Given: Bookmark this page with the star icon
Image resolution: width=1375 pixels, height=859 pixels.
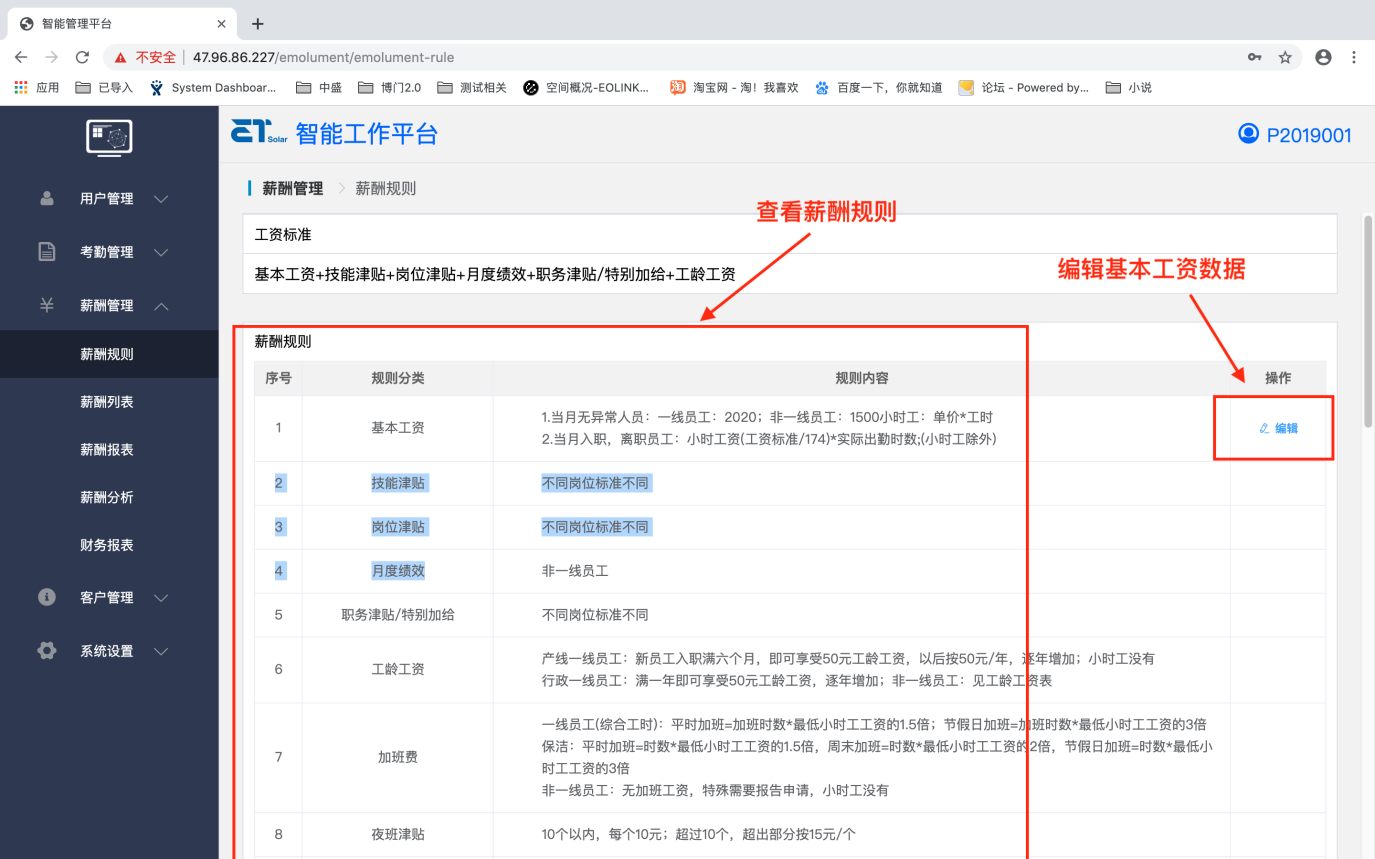Looking at the screenshot, I should tap(1285, 57).
